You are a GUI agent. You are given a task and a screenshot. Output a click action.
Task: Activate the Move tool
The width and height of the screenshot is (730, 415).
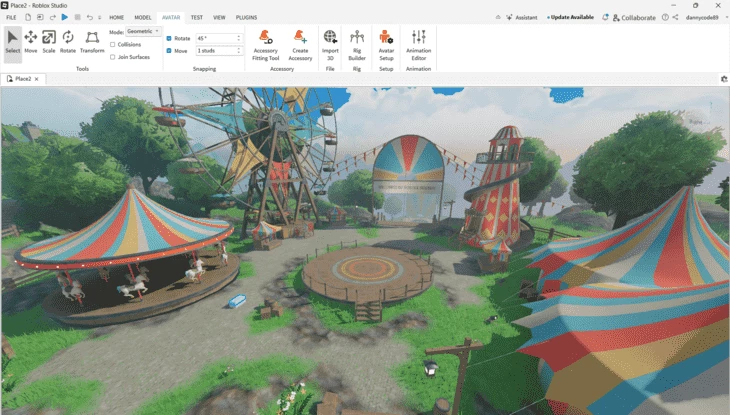31,42
